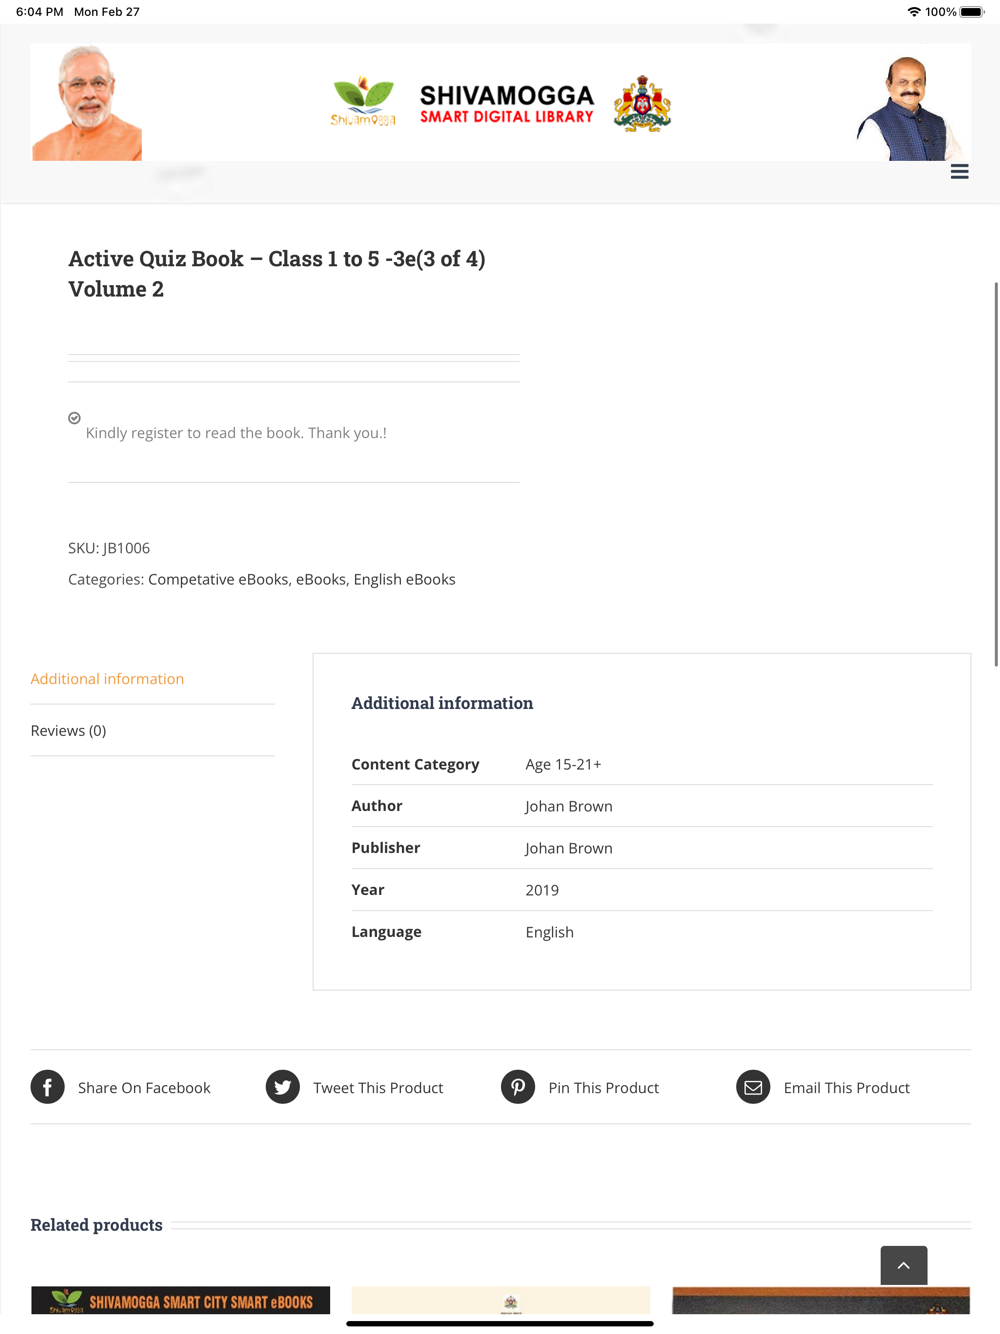The height and width of the screenshot is (1334, 1000).
Task: Select Email This Product link
Action: [x=846, y=1088]
